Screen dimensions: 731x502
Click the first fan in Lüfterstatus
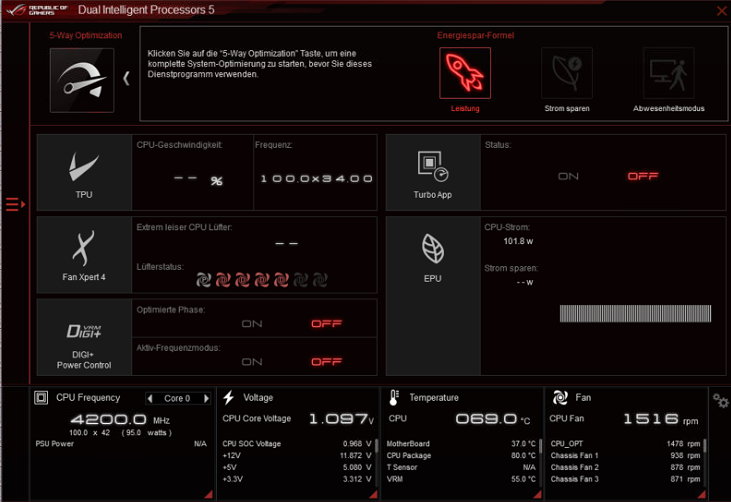coord(203,280)
